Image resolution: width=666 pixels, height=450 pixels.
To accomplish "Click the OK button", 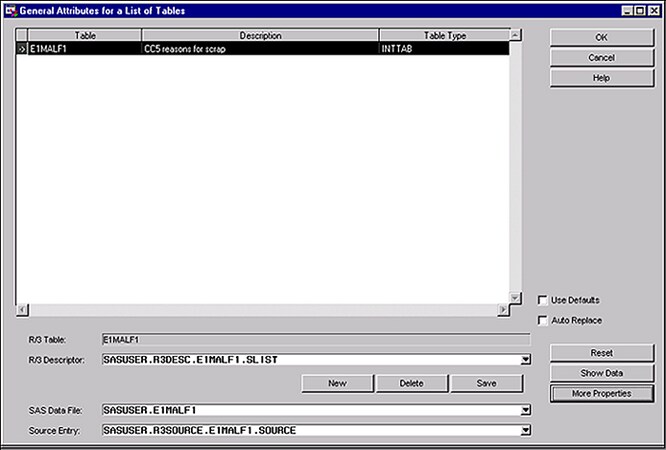I will 601,37.
